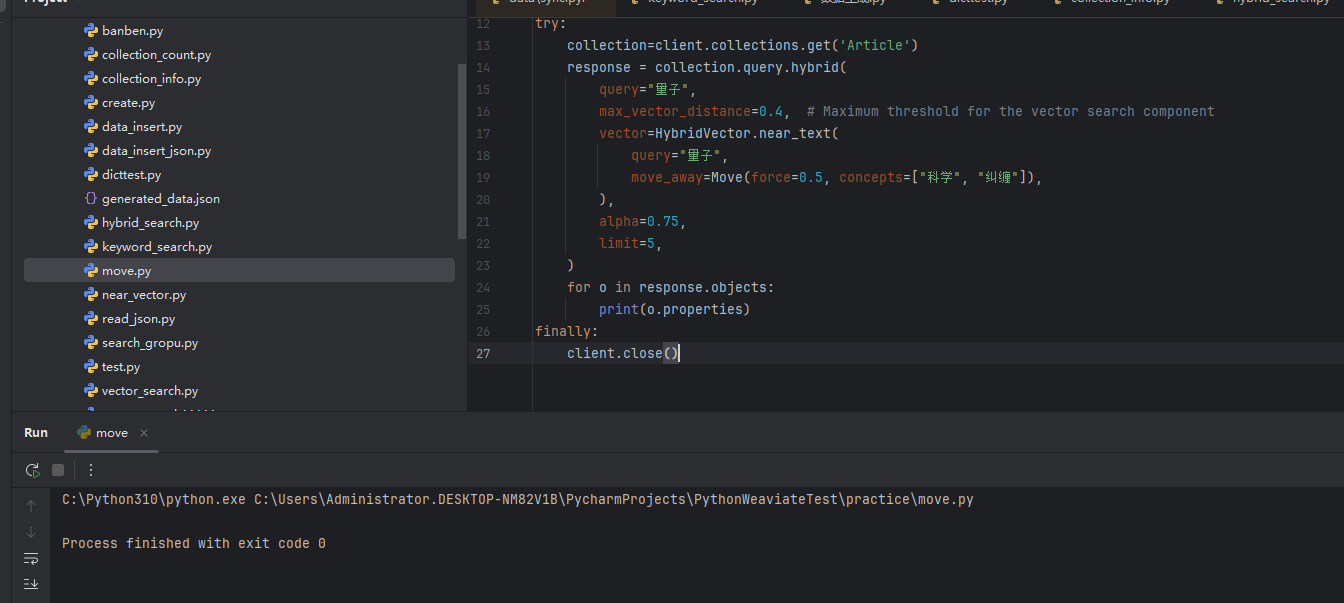Enable scroll to end in the console
1344x603 pixels.
click(30, 584)
